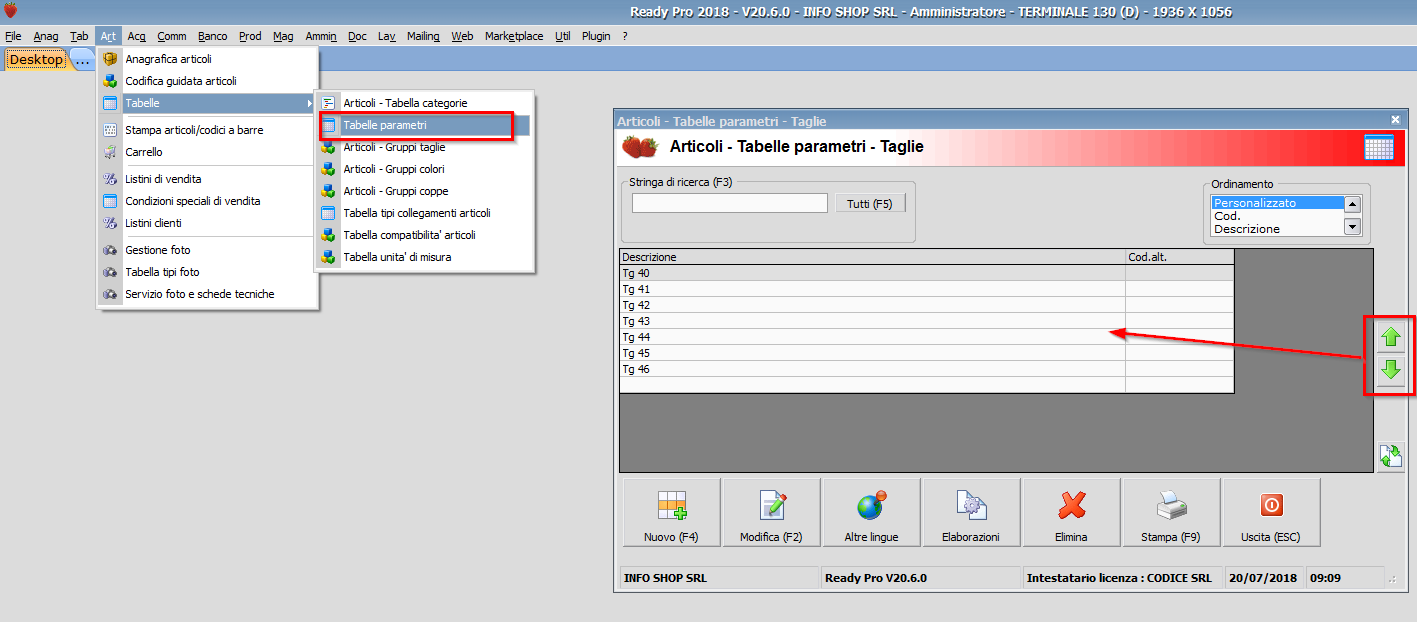Click the ellipsis tab next to Desktop
This screenshot has height=622, width=1417.
point(82,59)
